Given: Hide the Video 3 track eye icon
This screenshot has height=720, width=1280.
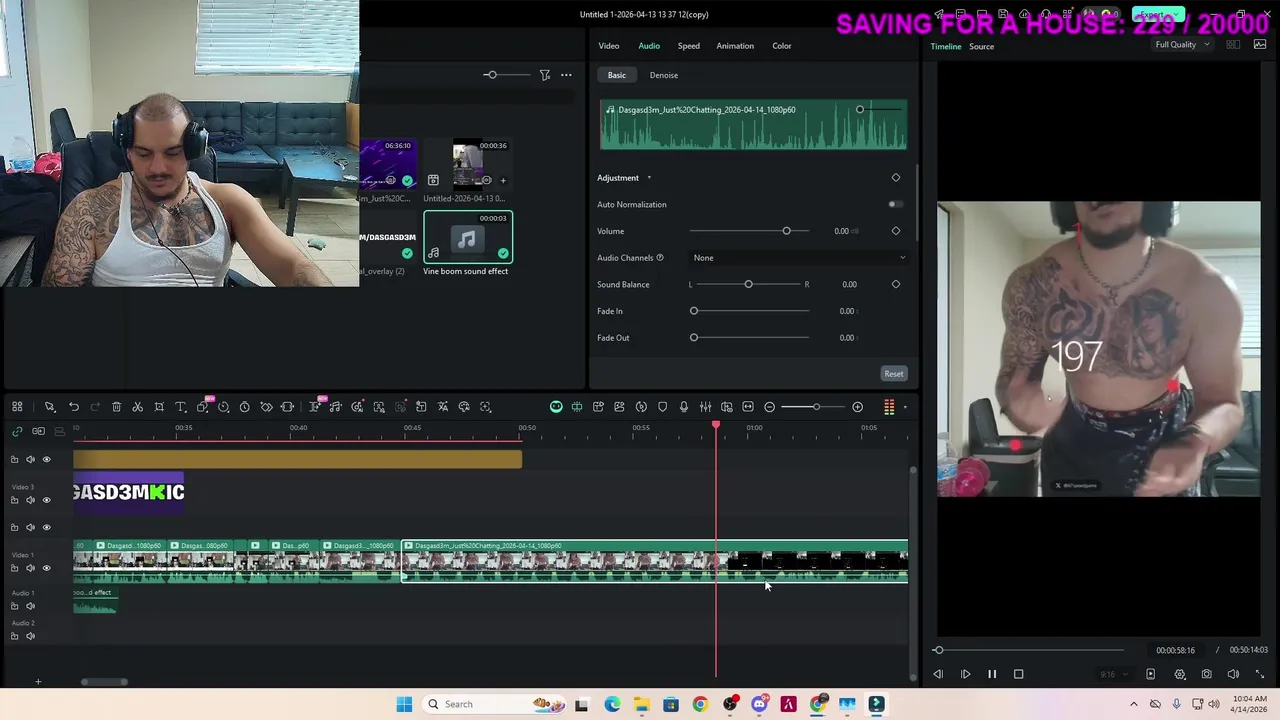Looking at the screenshot, I should tap(46, 500).
